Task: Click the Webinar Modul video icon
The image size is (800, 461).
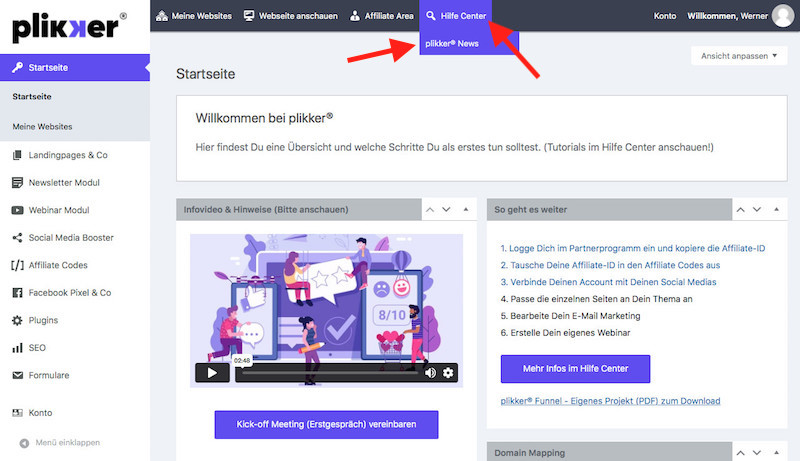Action: pos(18,210)
